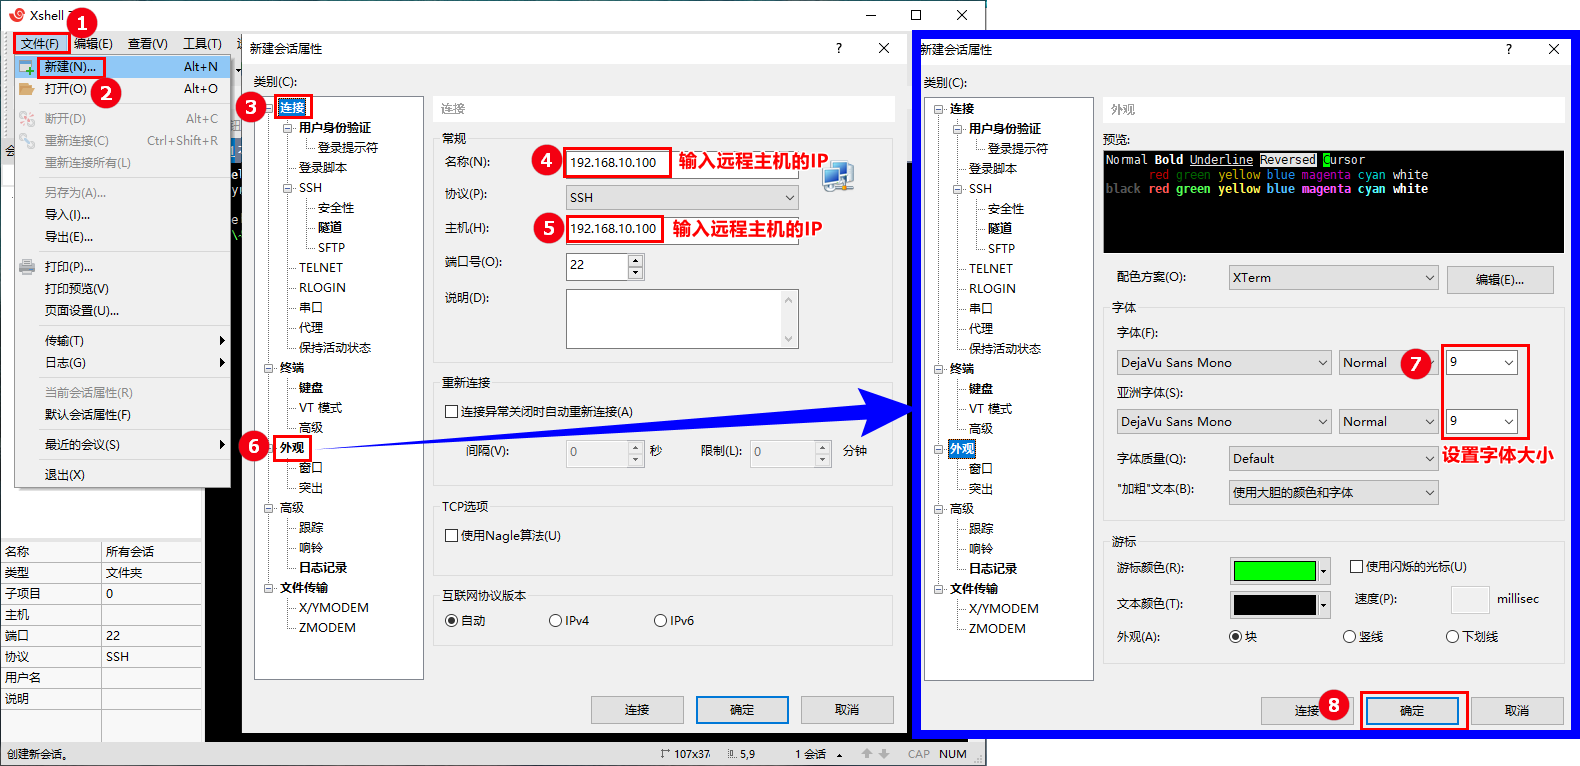1580x766 pixels.
Task: Open 最近的会议(S) submenu
Action: tap(124, 445)
